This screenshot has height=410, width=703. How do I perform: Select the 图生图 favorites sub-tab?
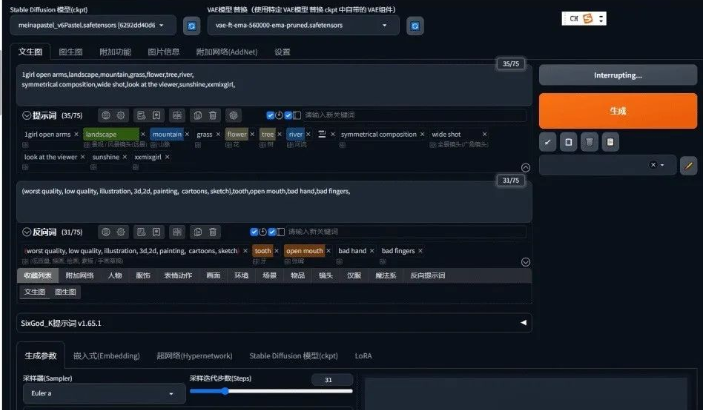65,292
